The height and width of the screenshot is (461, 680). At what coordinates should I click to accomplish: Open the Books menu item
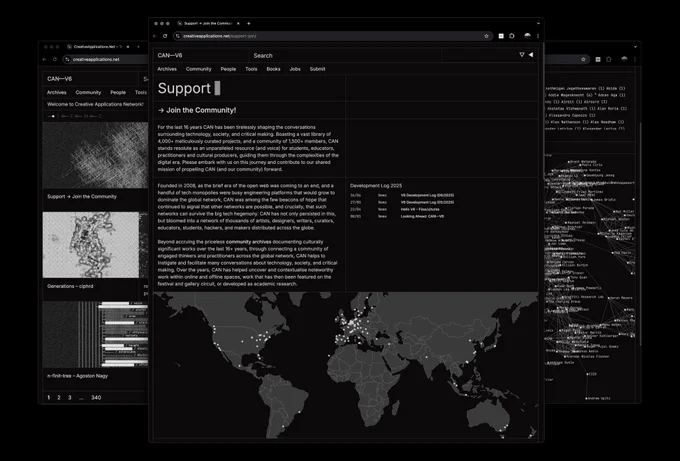pyautogui.click(x=273, y=69)
